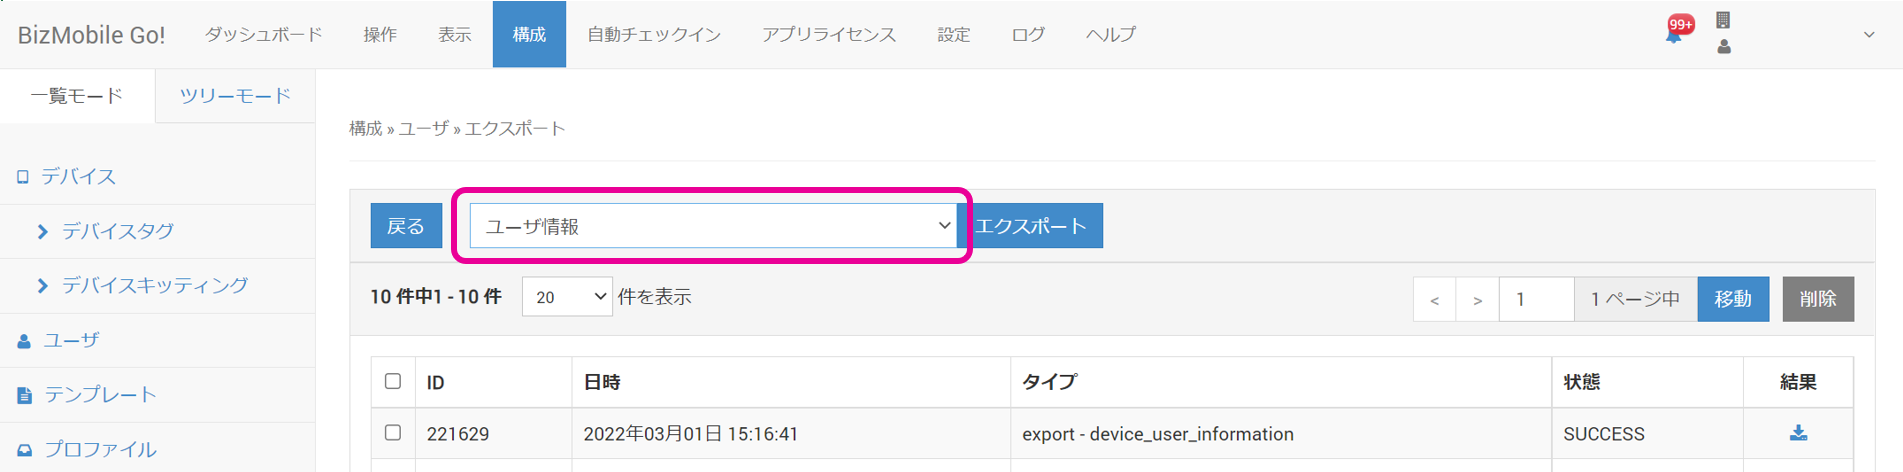Open the items-per-page dropdown showing 20
The image size is (1903, 472).
[567, 297]
